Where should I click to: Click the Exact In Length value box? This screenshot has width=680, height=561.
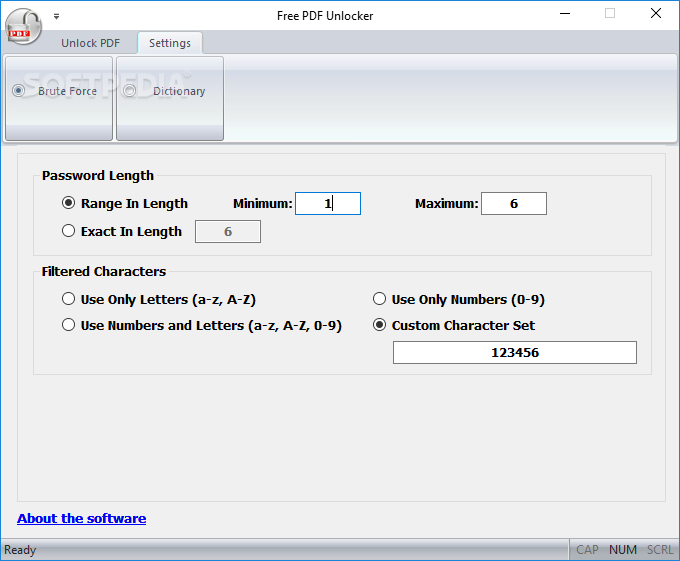pyautogui.click(x=228, y=232)
